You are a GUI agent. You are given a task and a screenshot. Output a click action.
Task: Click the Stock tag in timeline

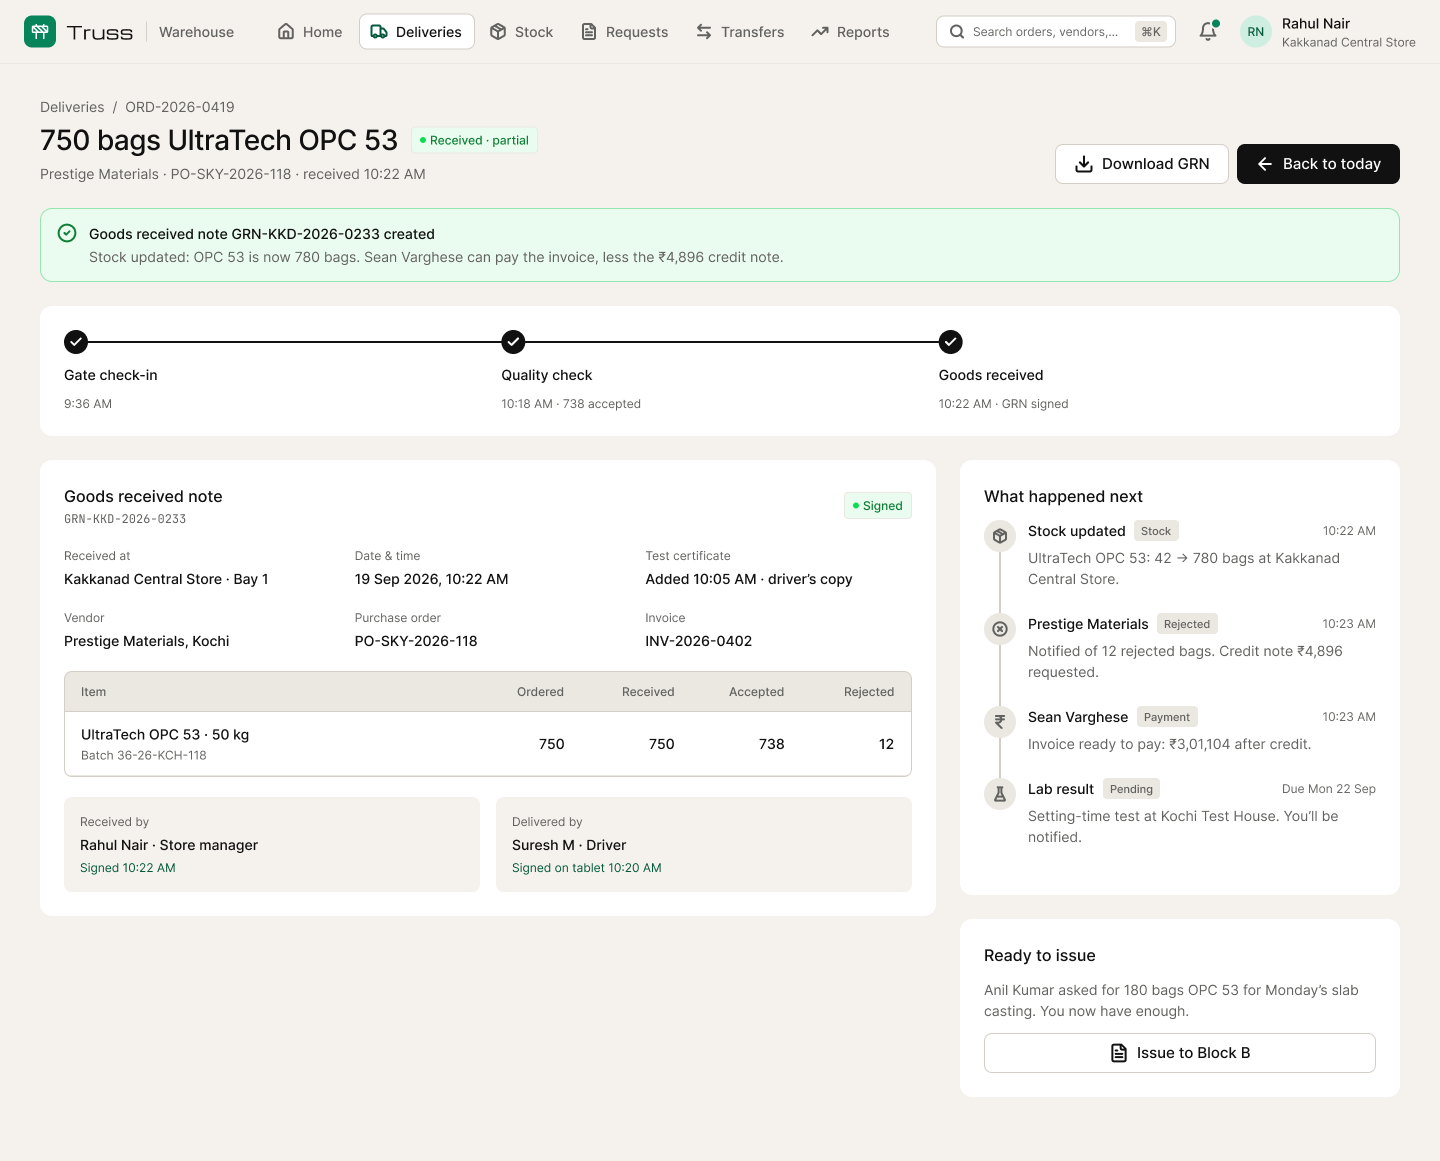click(x=1156, y=531)
